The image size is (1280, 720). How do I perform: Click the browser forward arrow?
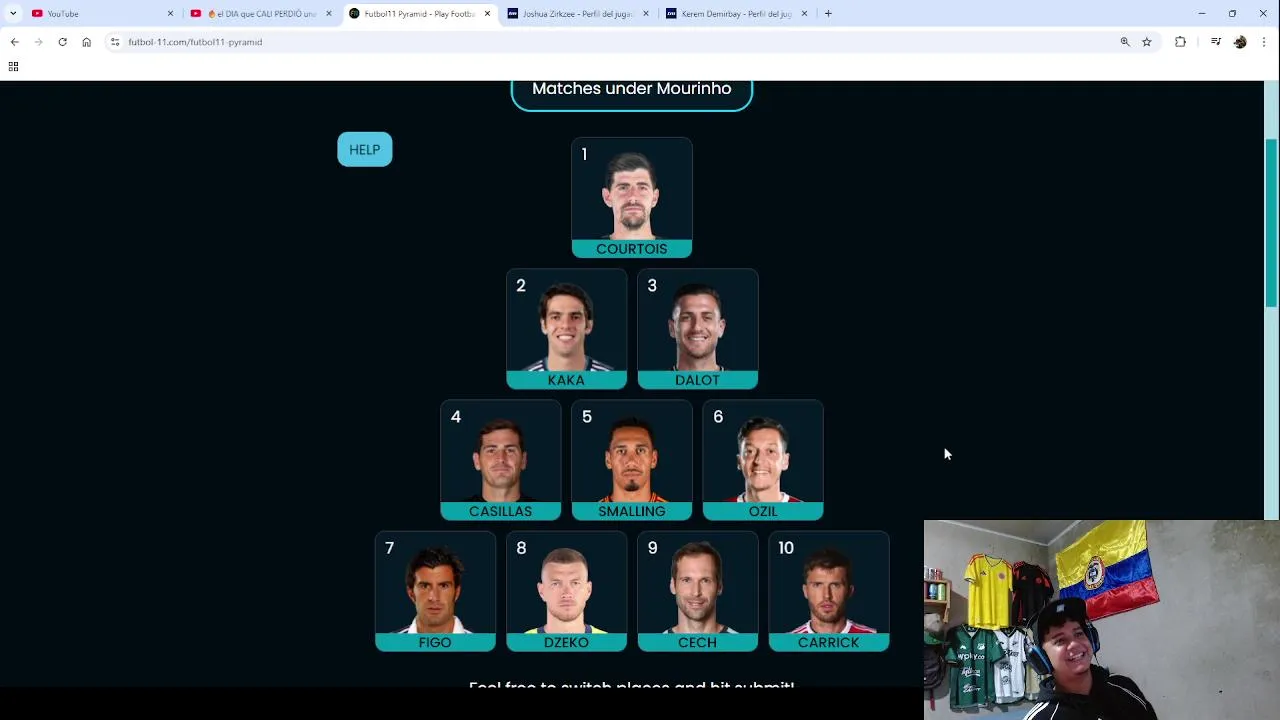(38, 42)
